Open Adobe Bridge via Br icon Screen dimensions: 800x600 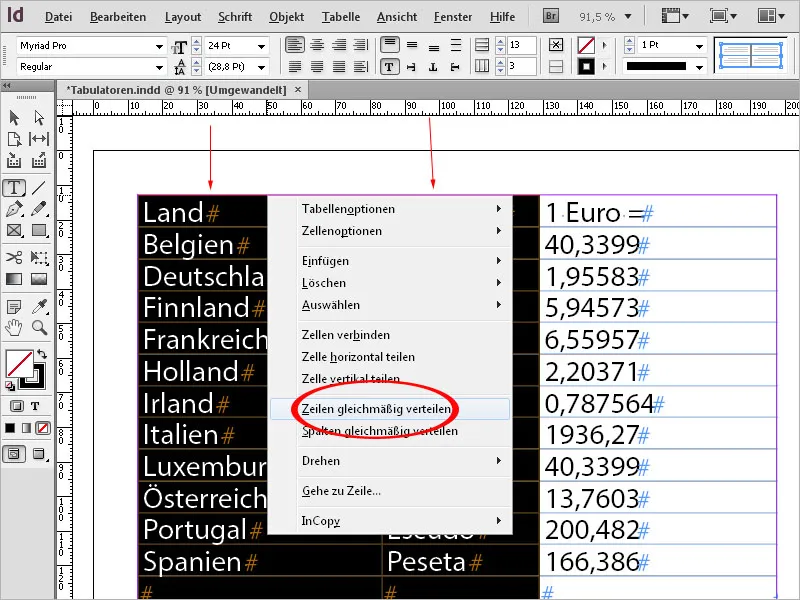(551, 16)
